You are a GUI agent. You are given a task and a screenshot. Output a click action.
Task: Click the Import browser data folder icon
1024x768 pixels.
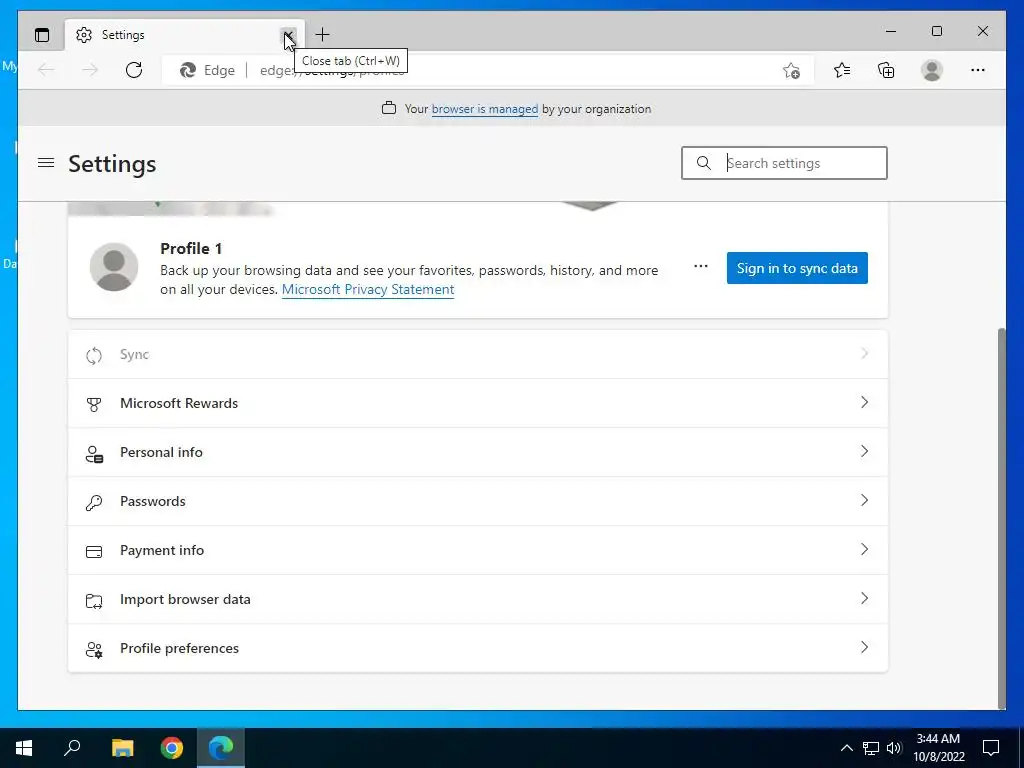[x=94, y=601]
